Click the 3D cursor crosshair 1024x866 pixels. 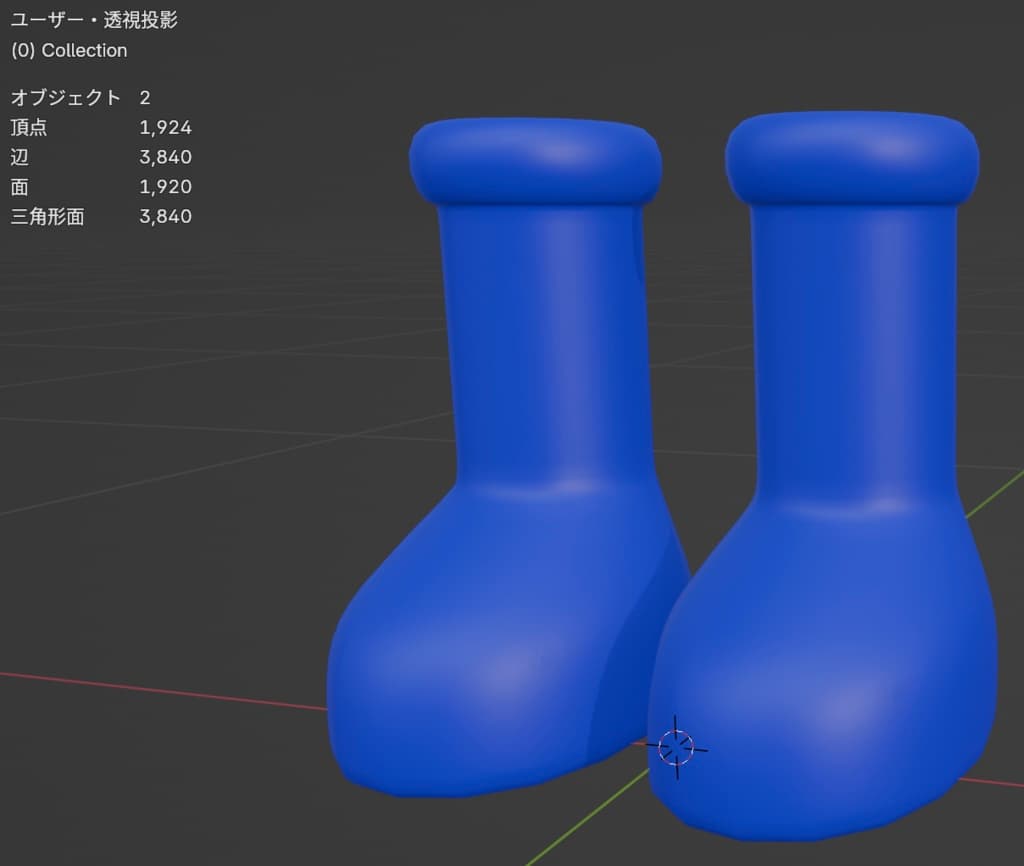coord(676,746)
